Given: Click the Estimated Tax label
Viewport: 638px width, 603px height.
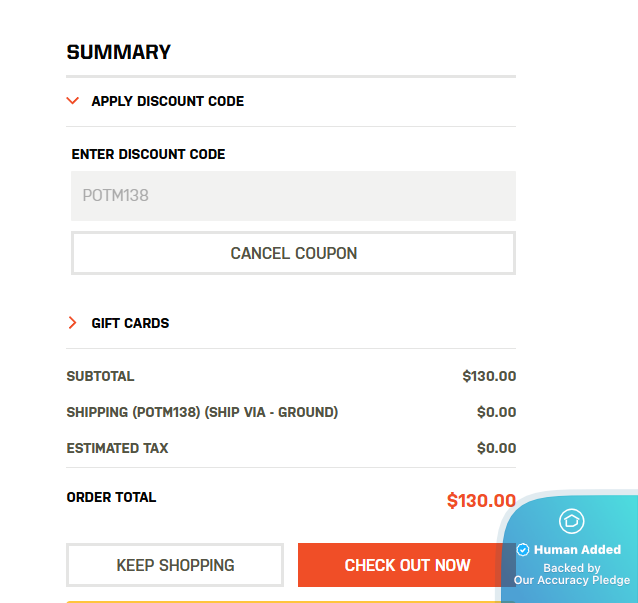Looking at the screenshot, I should 117,448.
